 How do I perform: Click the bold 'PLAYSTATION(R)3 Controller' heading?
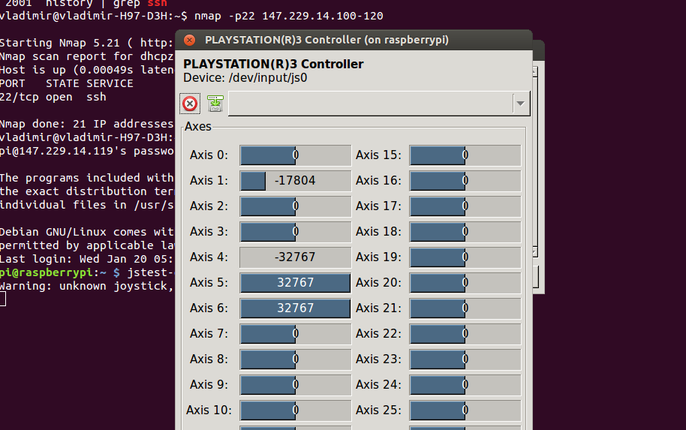click(273, 64)
